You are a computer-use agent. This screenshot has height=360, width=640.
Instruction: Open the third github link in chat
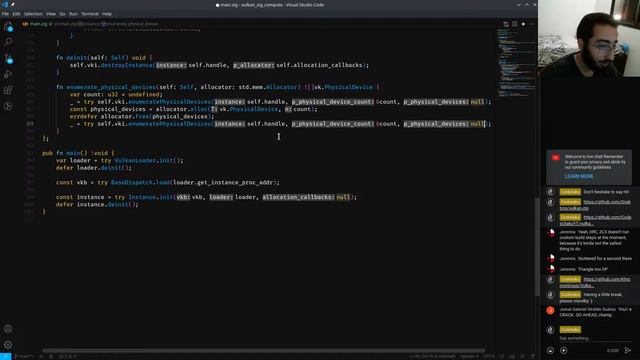595,282
